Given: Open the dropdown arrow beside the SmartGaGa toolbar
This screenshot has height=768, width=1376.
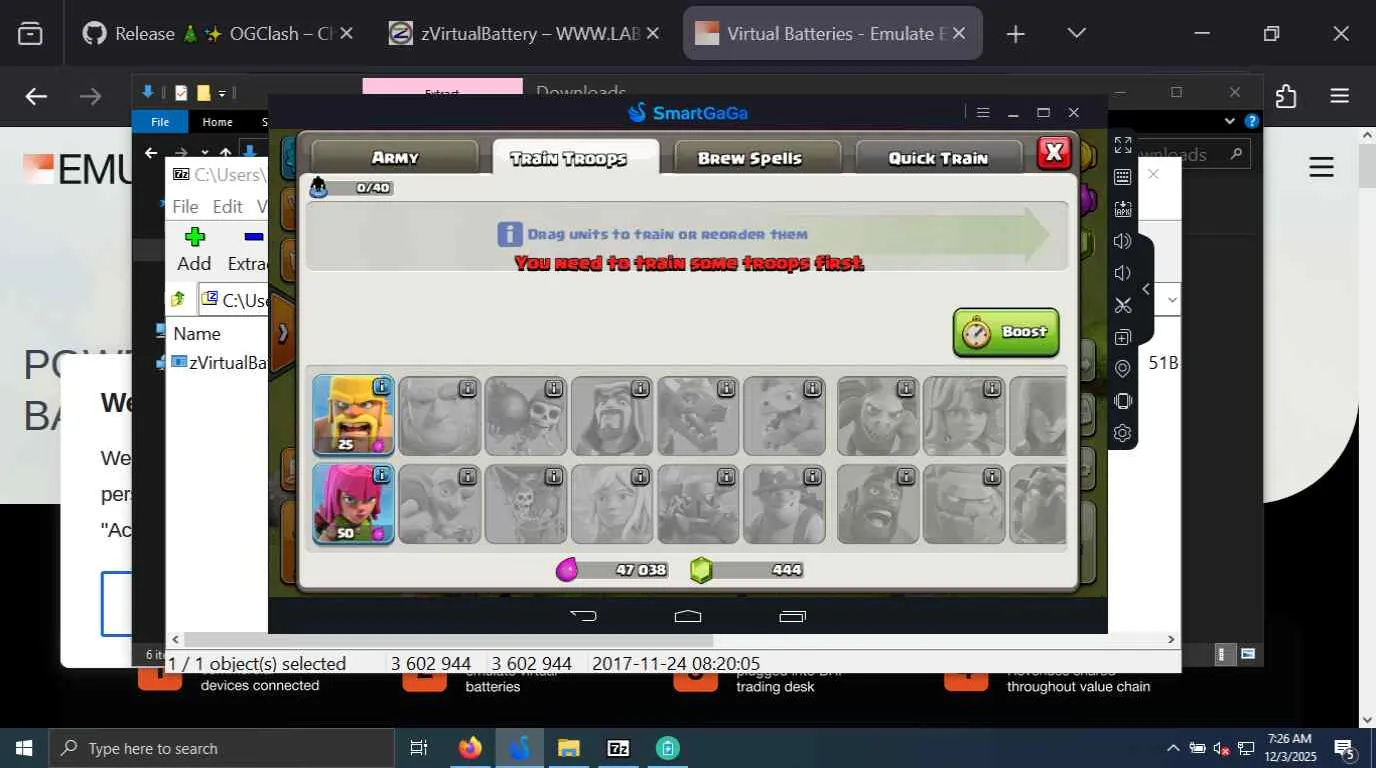Looking at the screenshot, I should [x=1172, y=299].
